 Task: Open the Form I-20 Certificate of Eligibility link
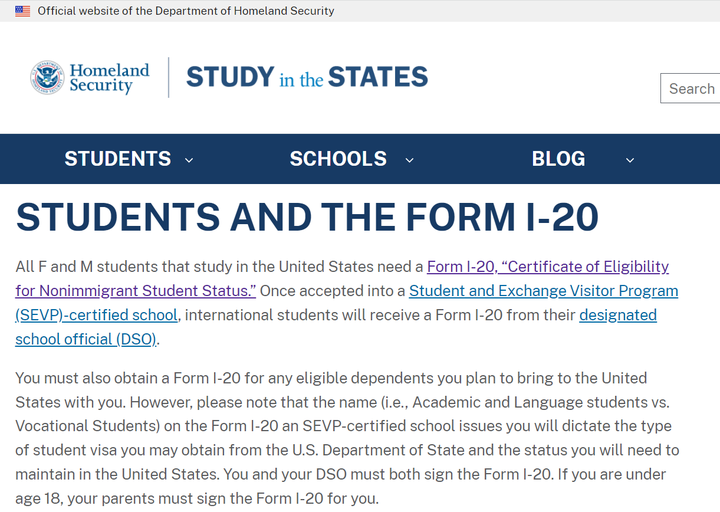click(547, 267)
